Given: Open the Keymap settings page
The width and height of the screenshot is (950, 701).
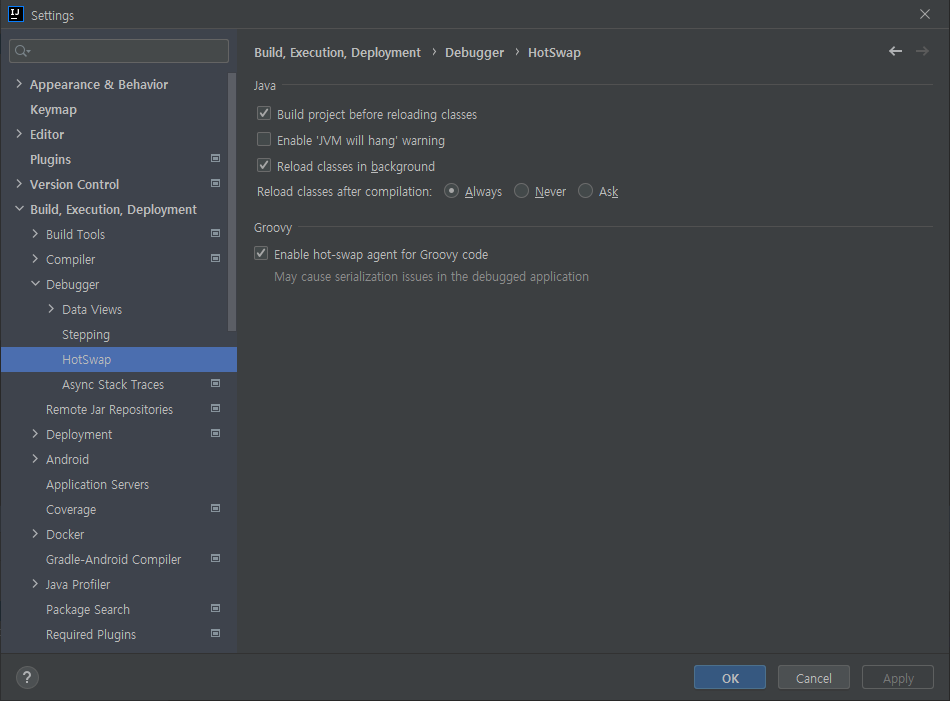Looking at the screenshot, I should pyautogui.click(x=53, y=110).
